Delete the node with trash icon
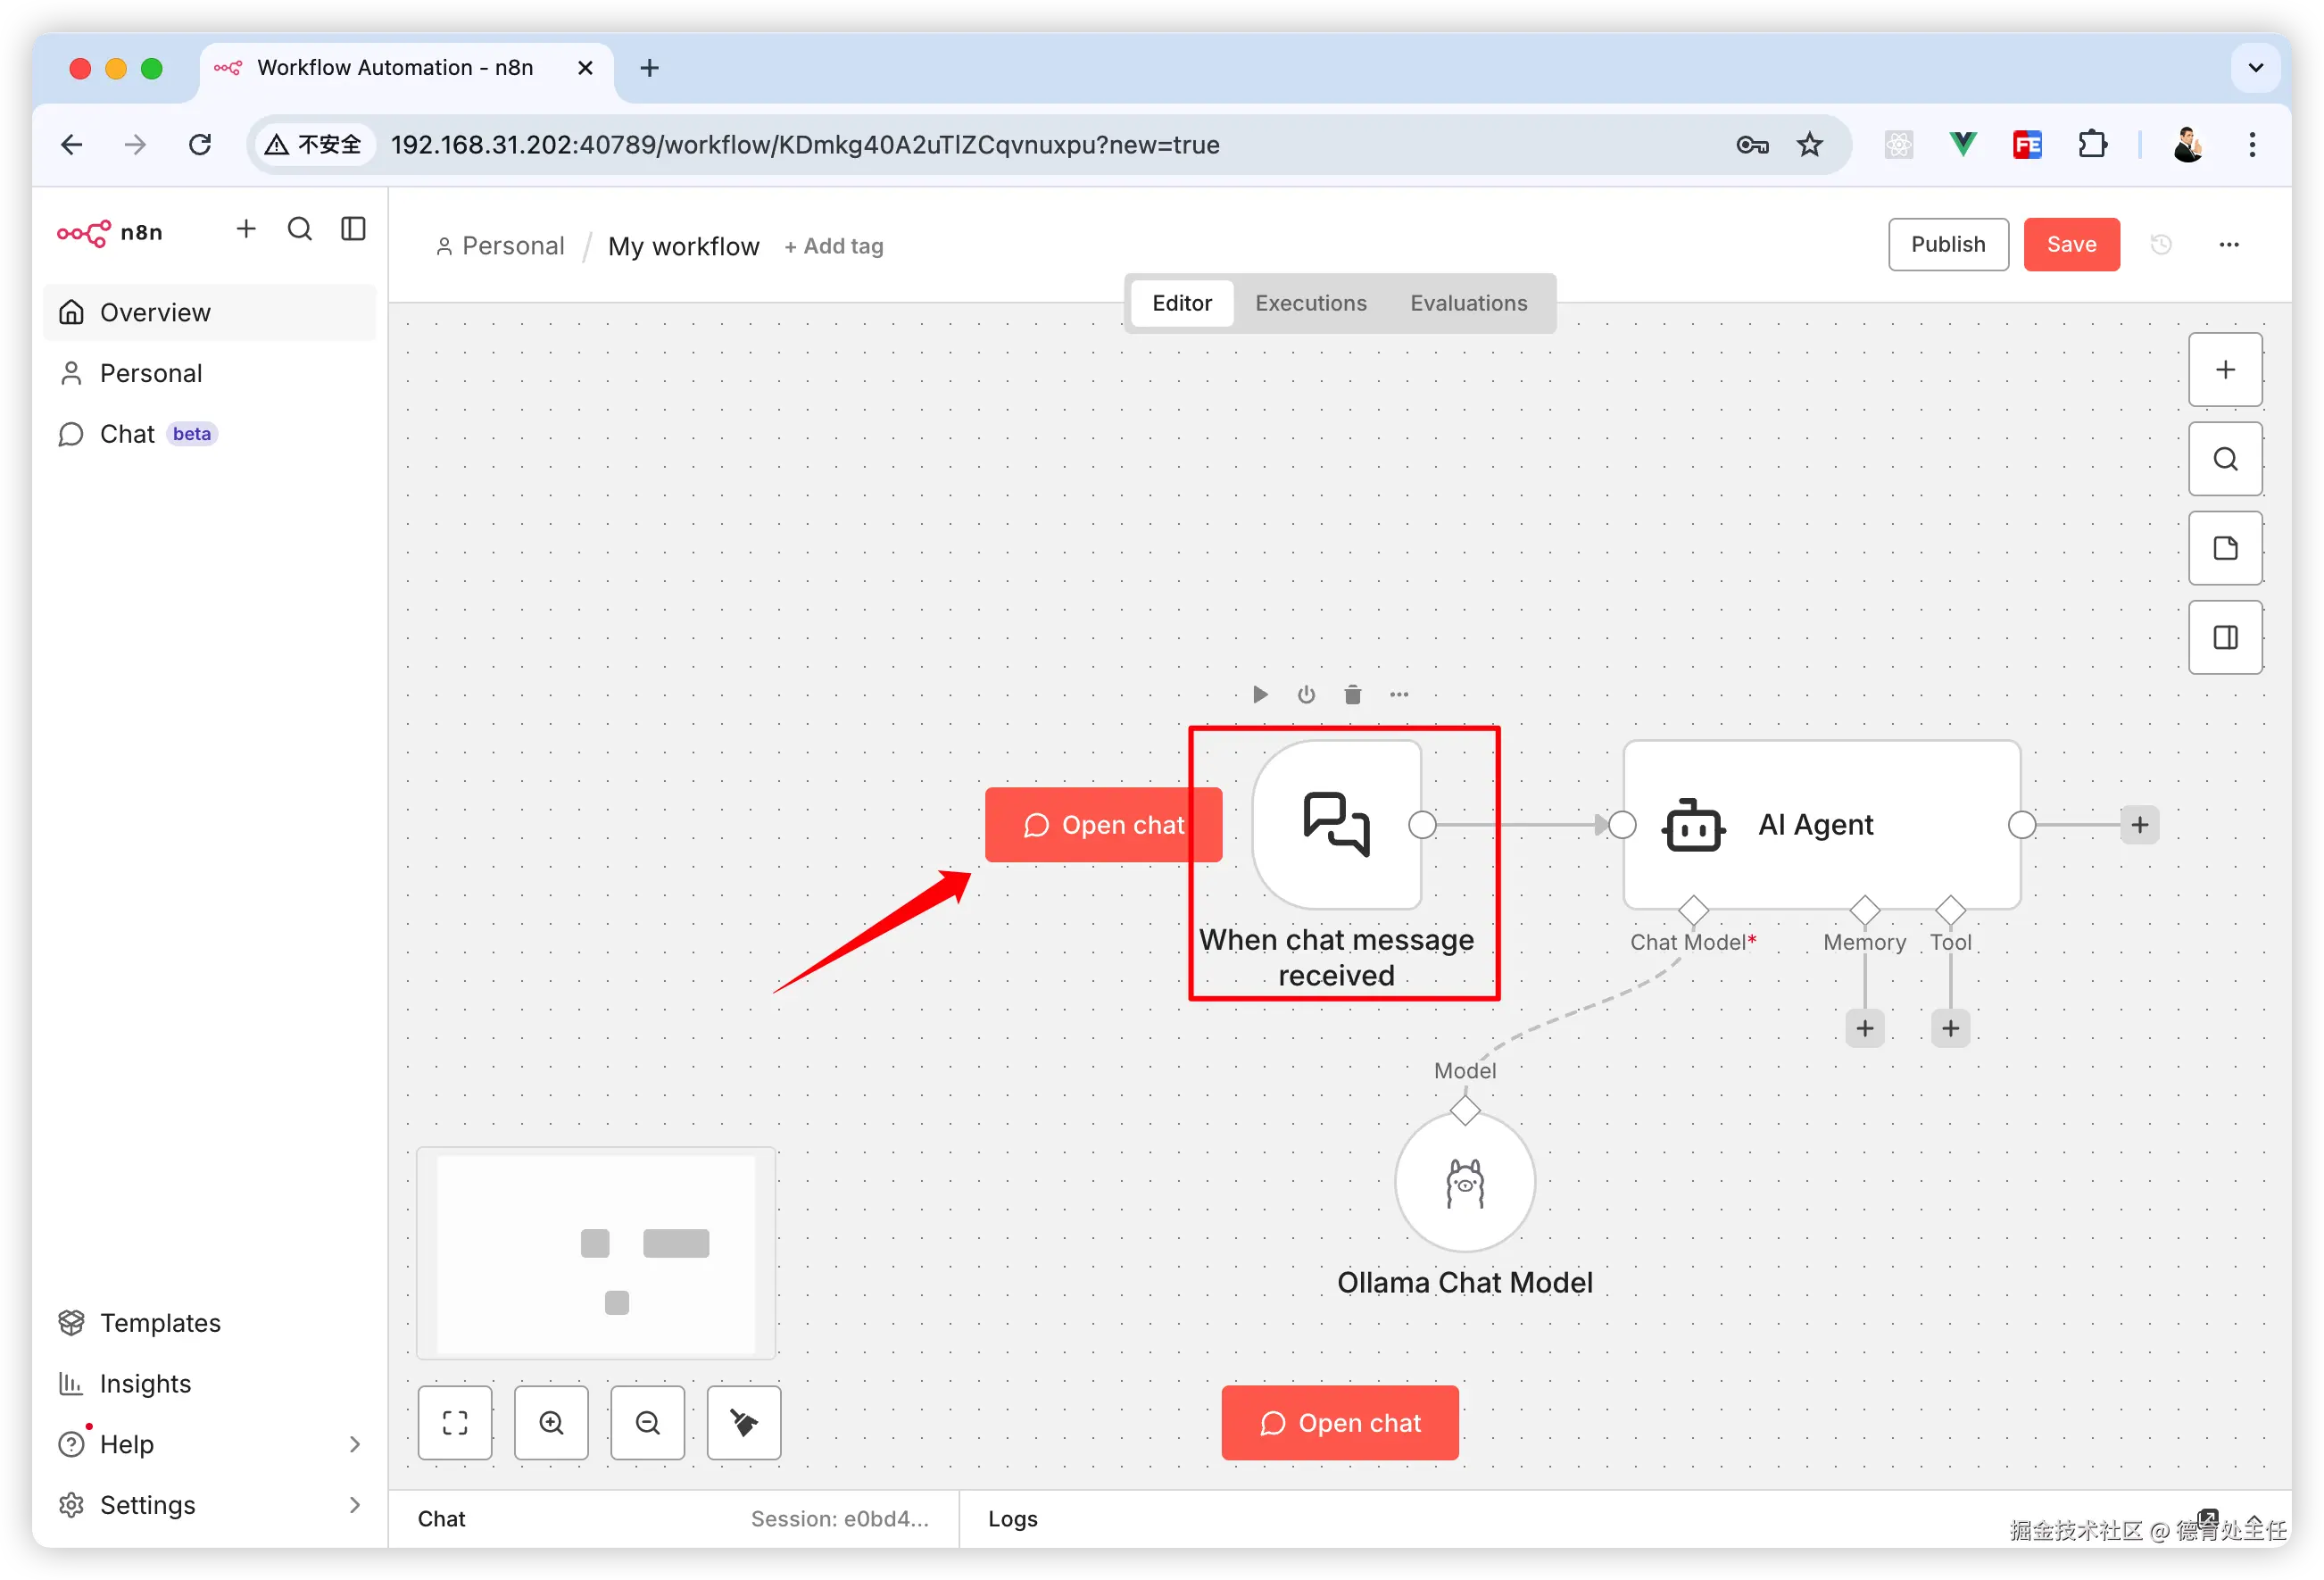The image size is (2324, 1580). coord(1352,694)
